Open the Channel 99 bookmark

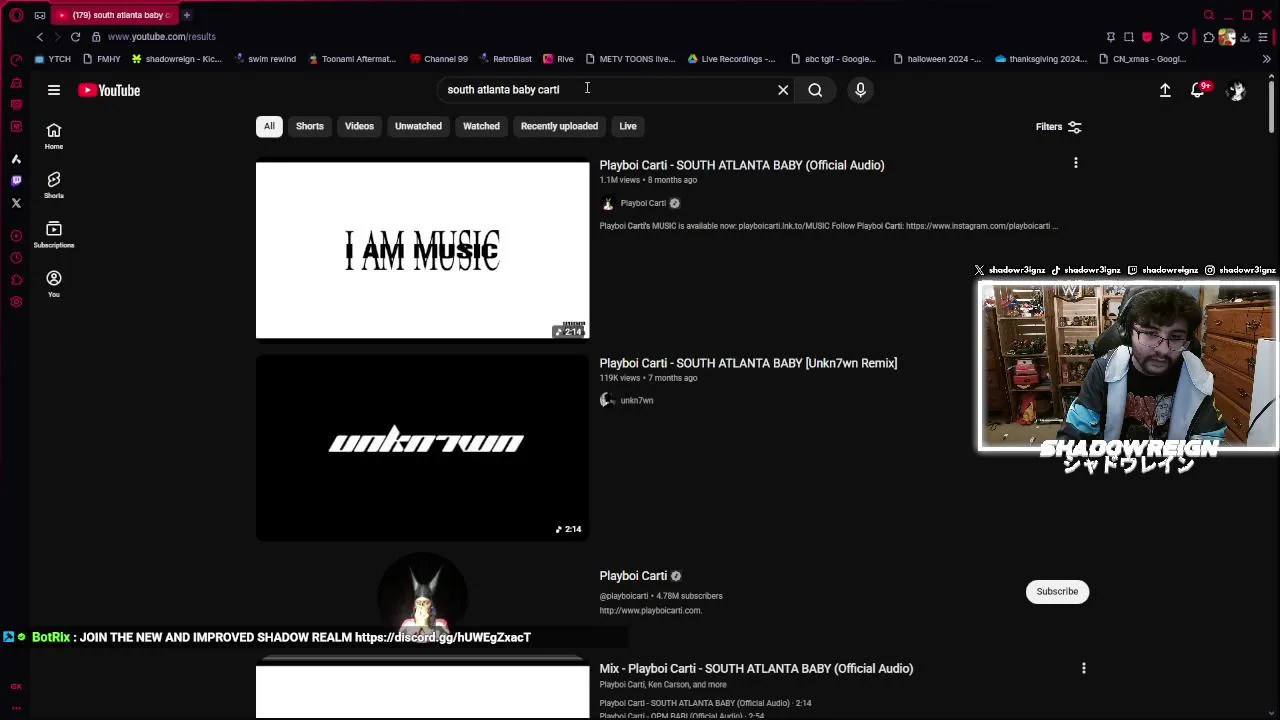point(438,59)
